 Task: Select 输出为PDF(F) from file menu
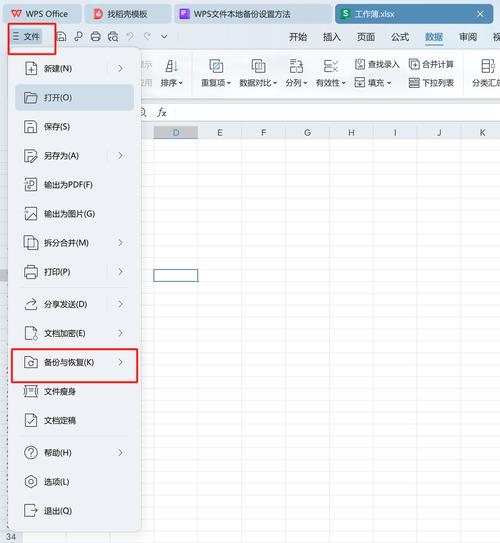click(x=74, y=185)
